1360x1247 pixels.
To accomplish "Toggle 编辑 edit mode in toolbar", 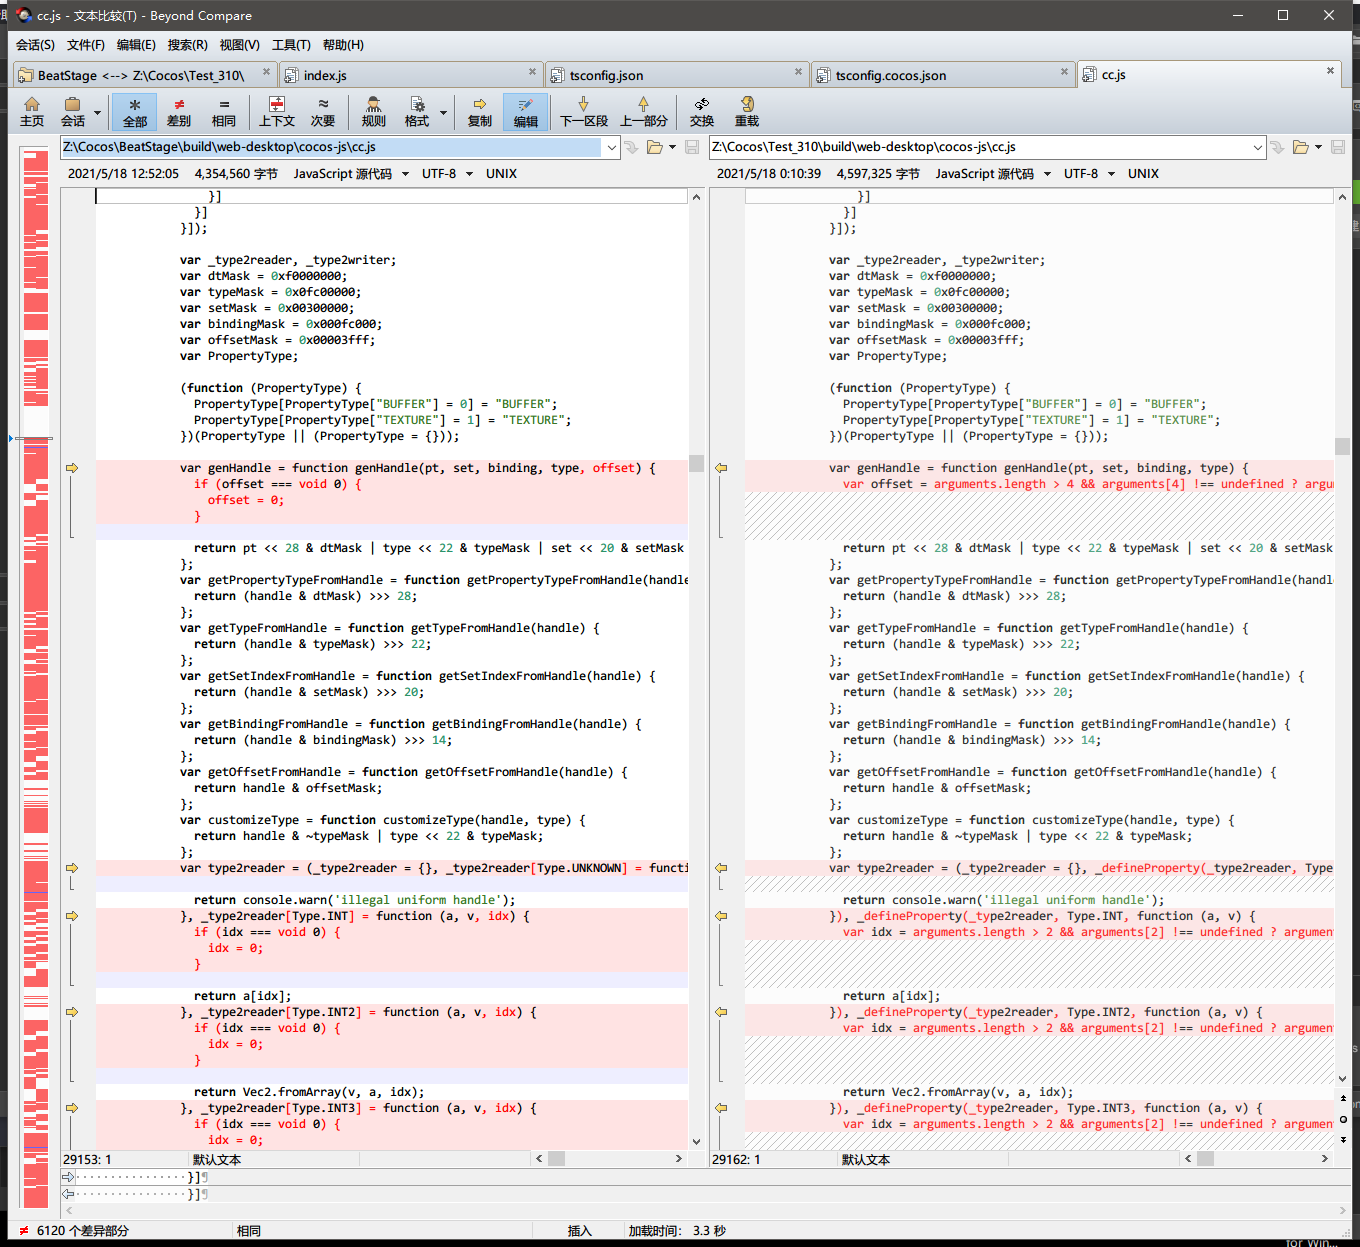I will 526,111.
